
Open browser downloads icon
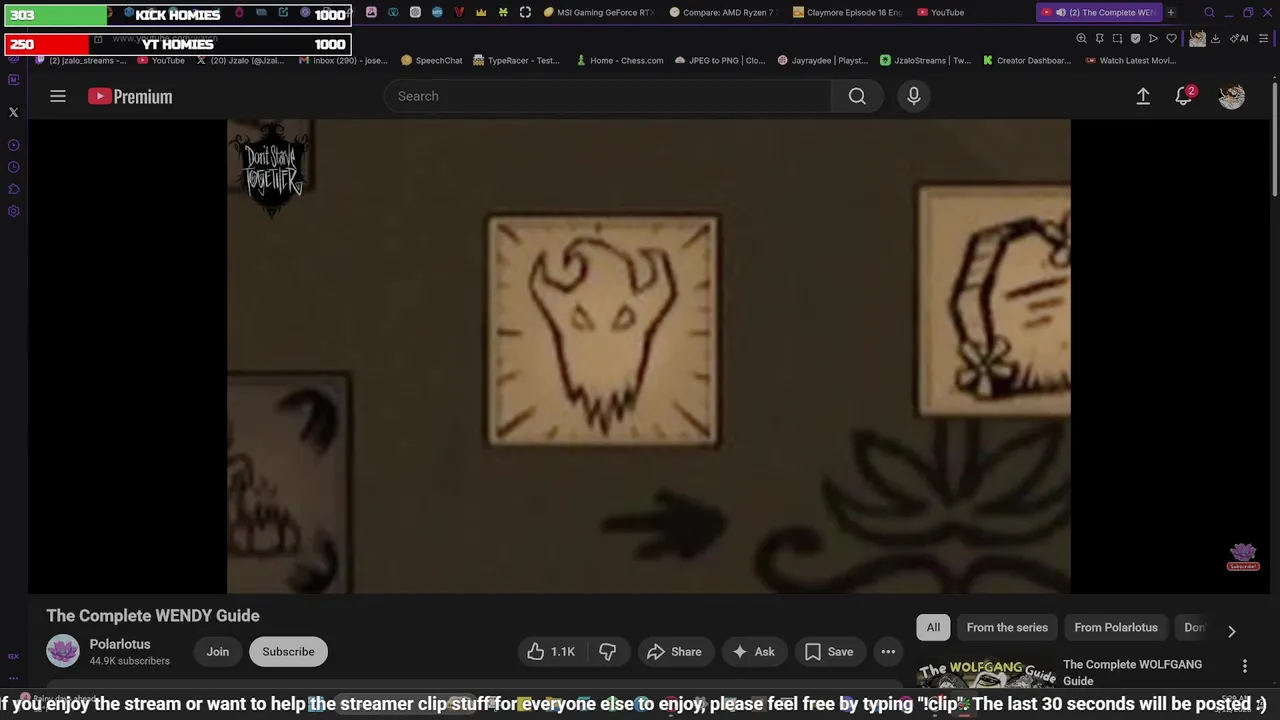click(1215, 38)
